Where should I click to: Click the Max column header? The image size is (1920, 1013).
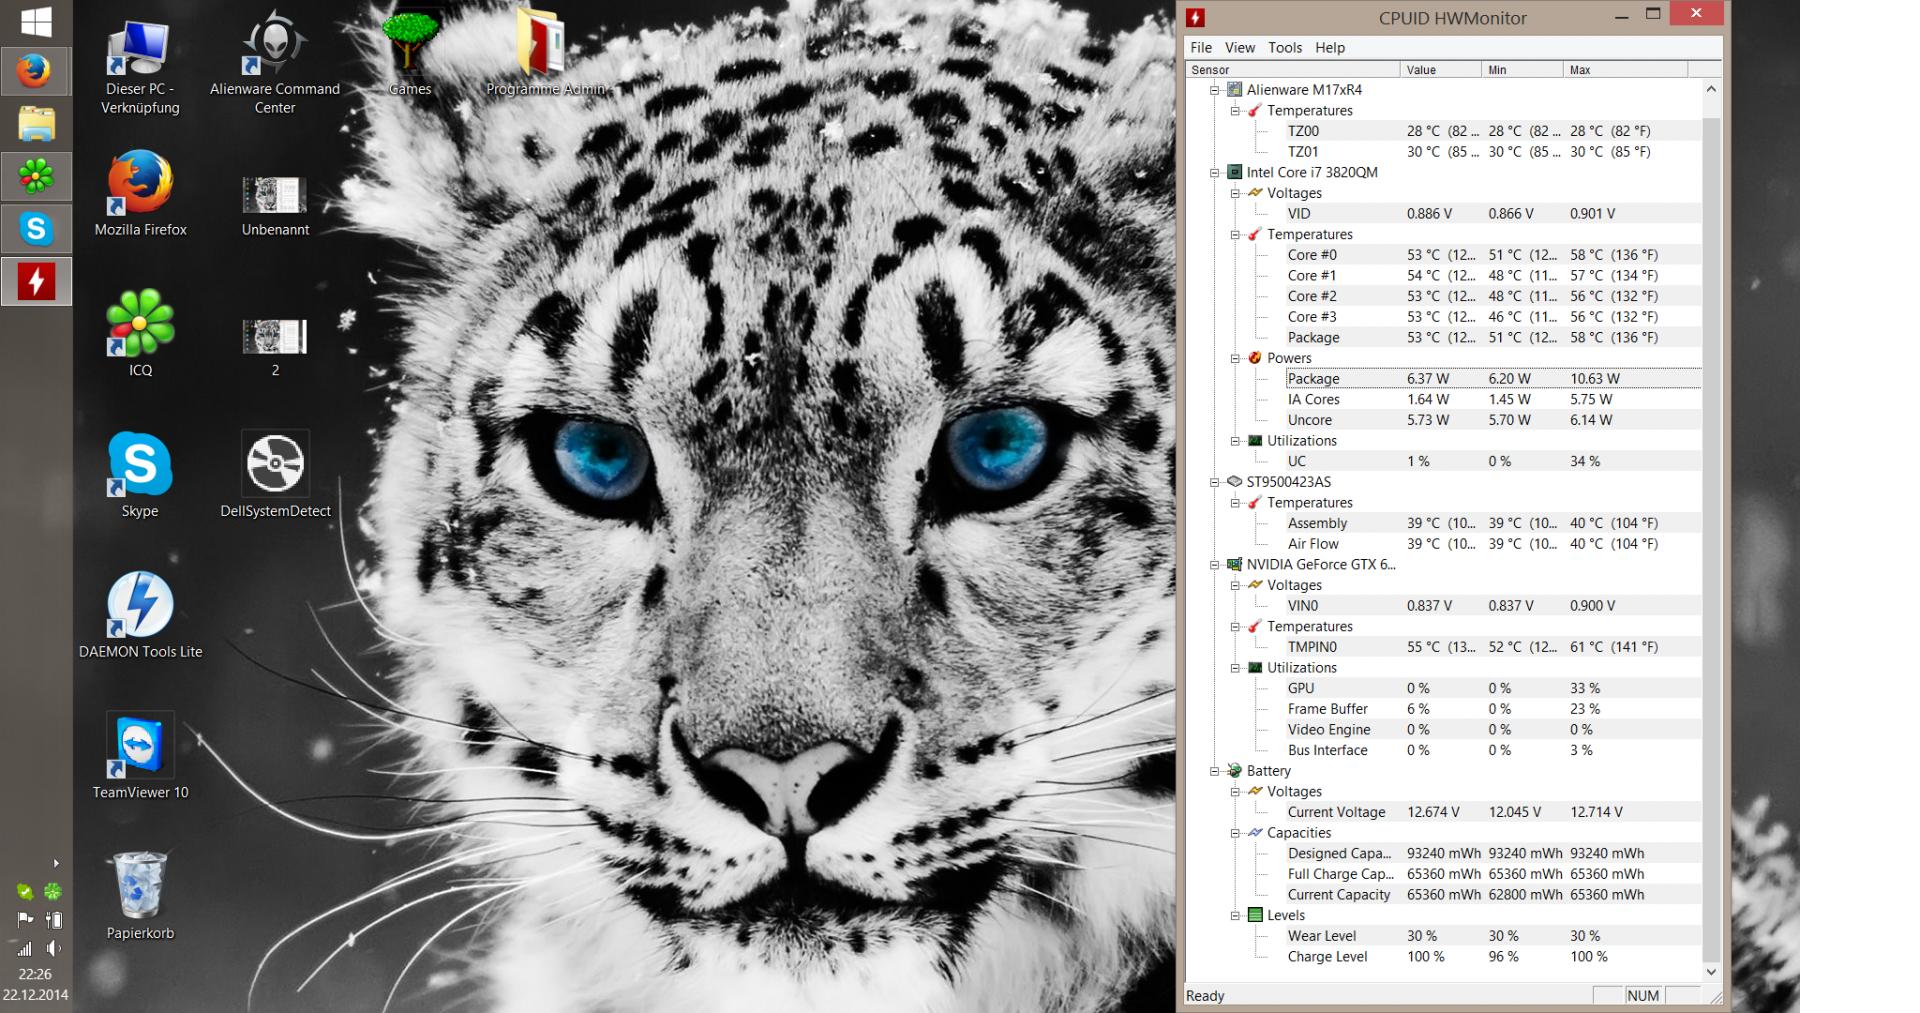tap(1624, 70)
